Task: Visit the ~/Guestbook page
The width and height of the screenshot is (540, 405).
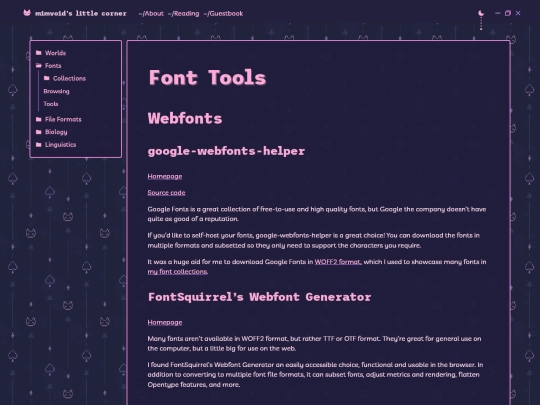Action: (x=223, y=13)
